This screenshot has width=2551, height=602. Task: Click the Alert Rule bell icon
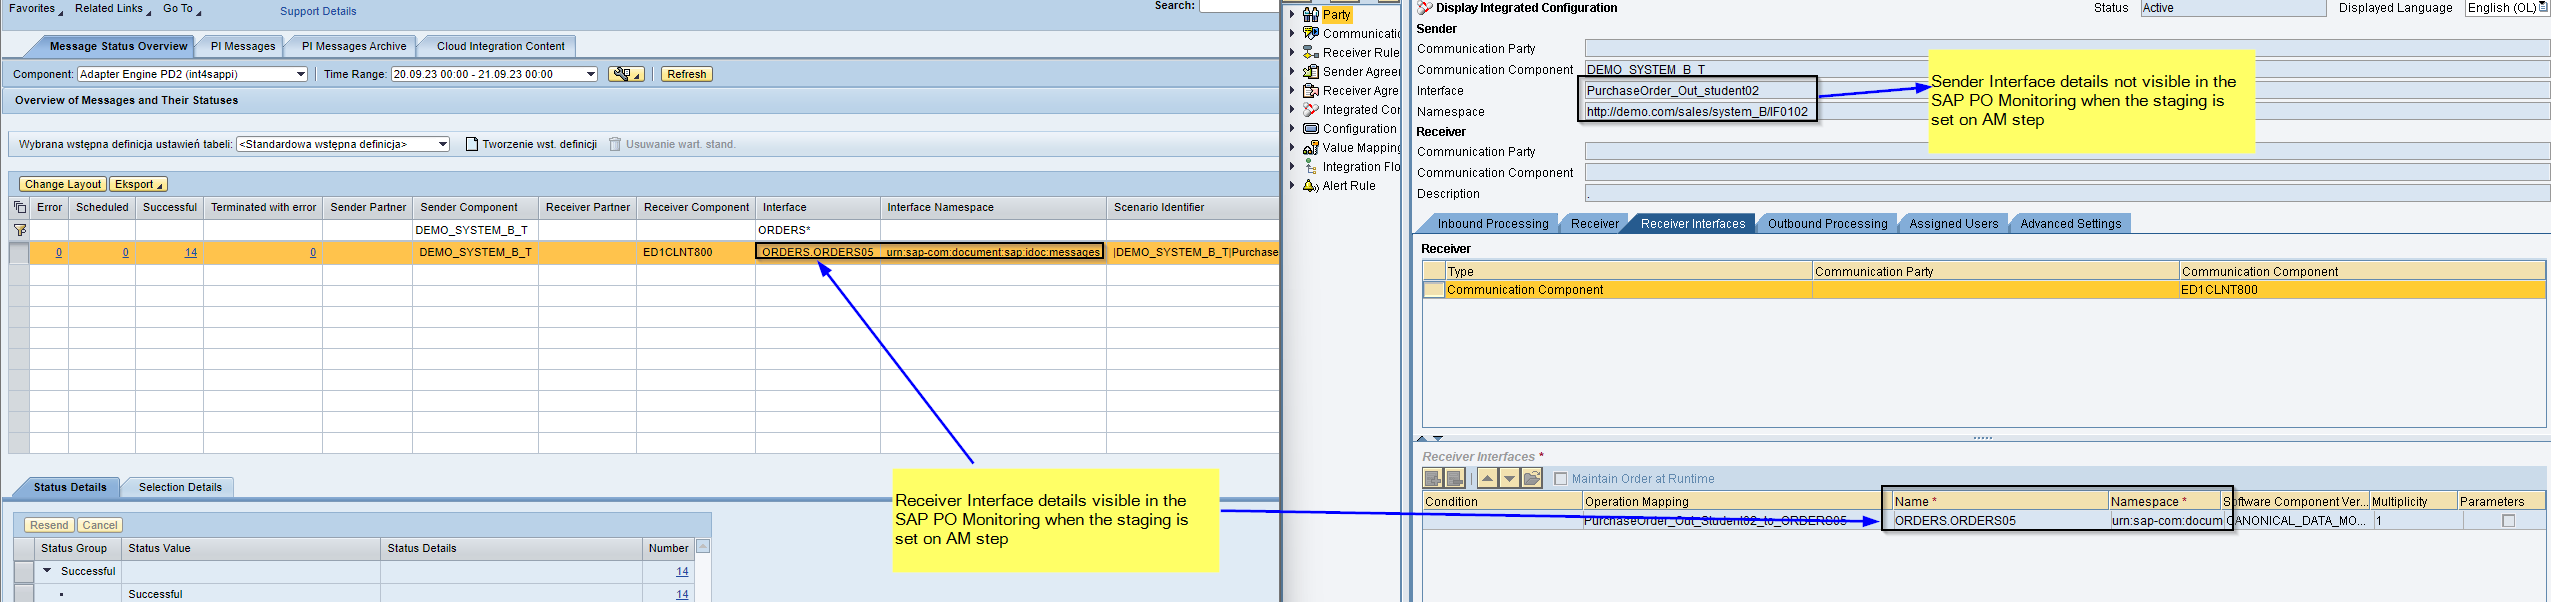pyautogui.click(x=1310, y=186)
